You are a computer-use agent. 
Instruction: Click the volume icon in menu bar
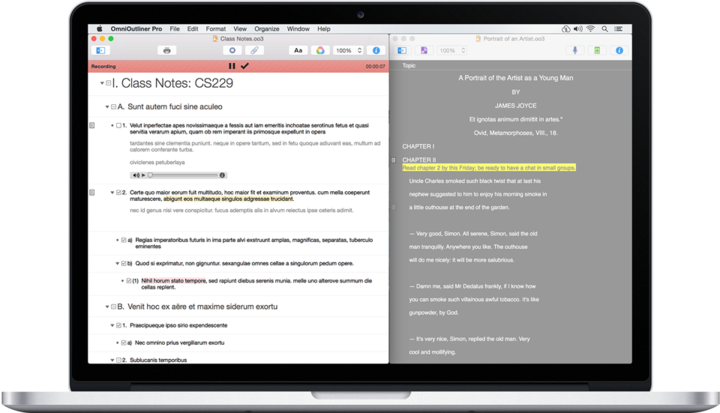578,29
